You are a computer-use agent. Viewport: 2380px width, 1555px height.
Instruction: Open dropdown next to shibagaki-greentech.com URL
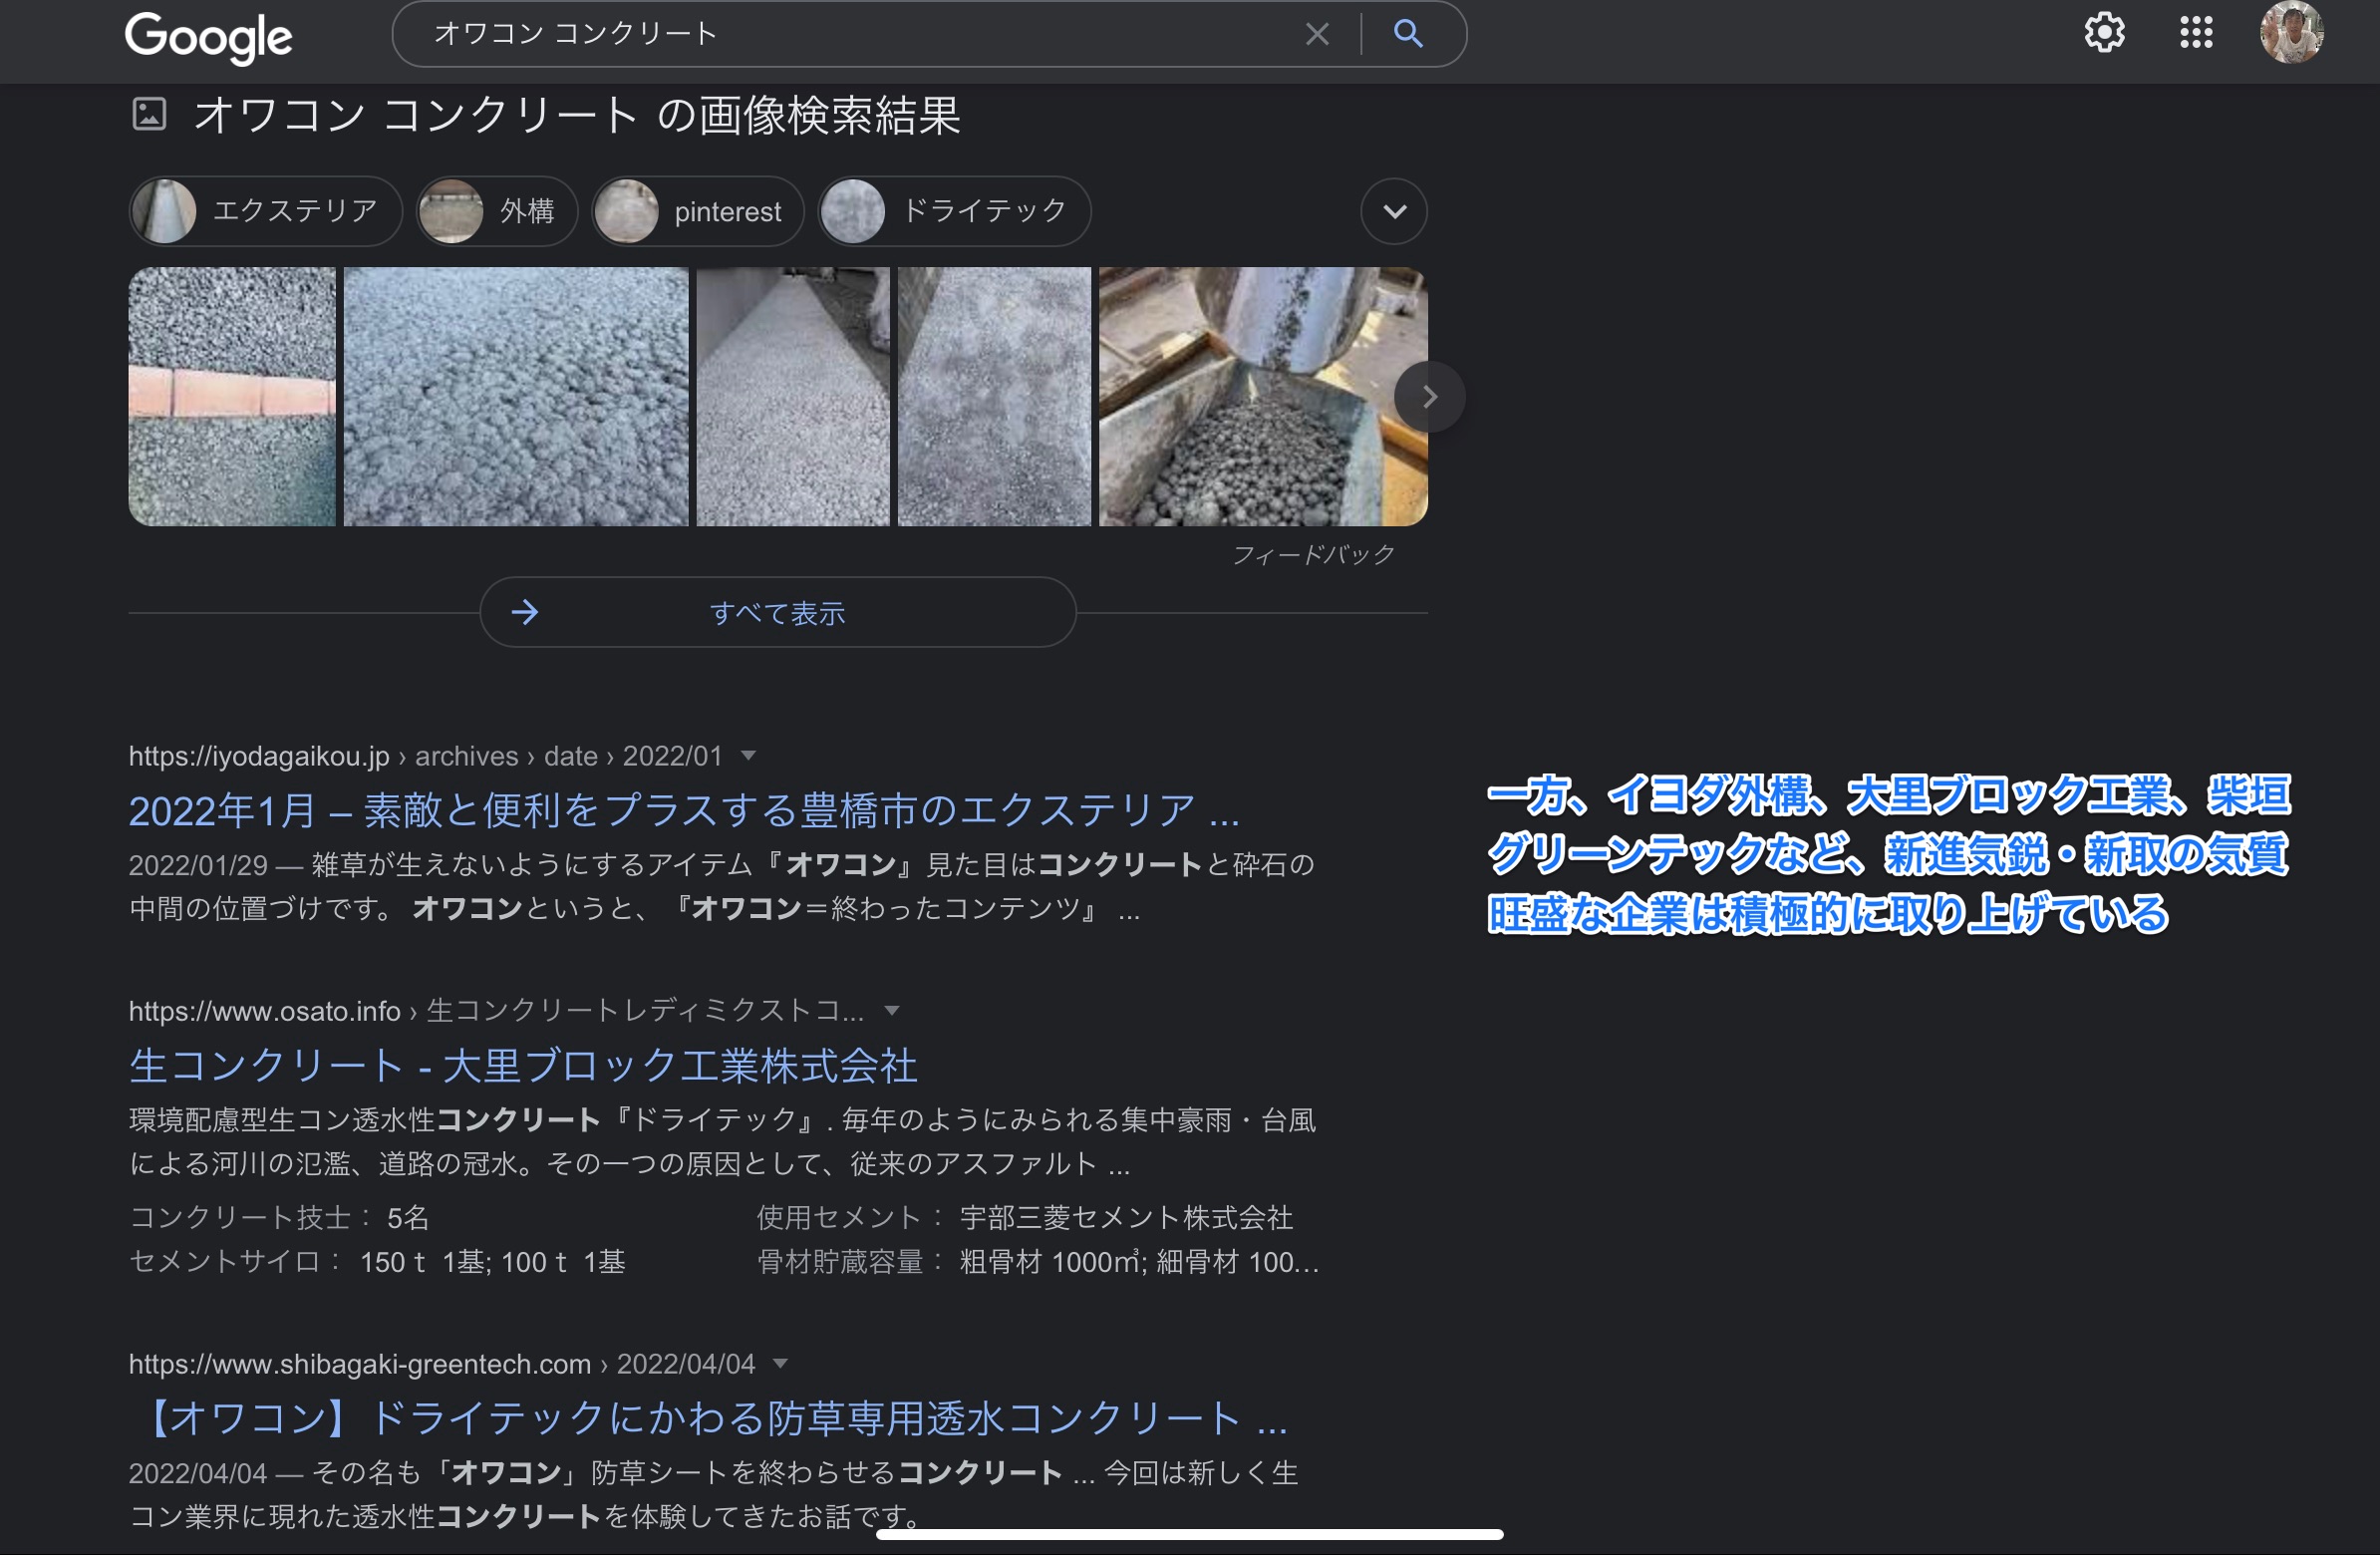(x=781, y=1364)
